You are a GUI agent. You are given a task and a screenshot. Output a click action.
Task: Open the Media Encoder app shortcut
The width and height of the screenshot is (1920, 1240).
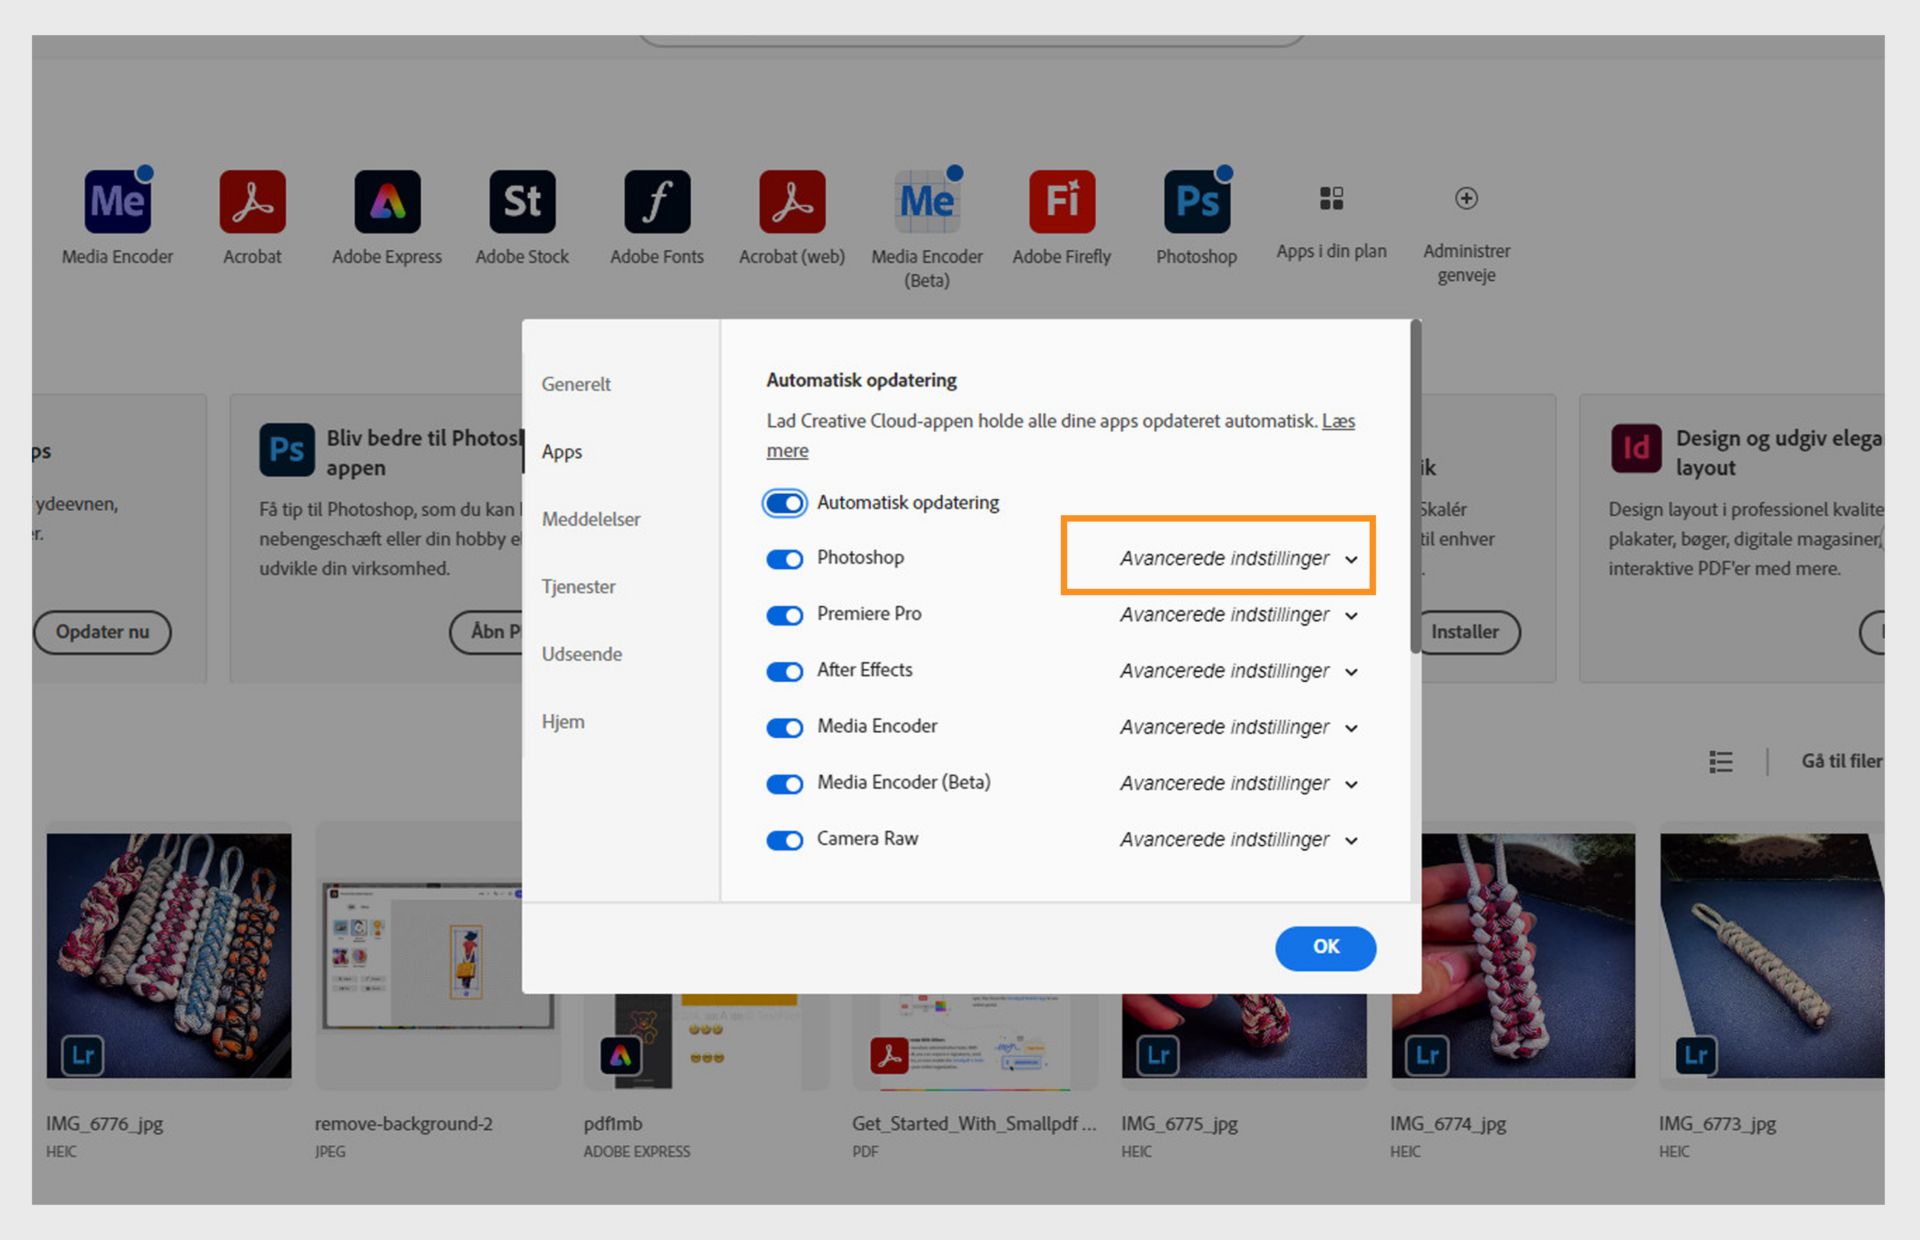pos(117,201)
